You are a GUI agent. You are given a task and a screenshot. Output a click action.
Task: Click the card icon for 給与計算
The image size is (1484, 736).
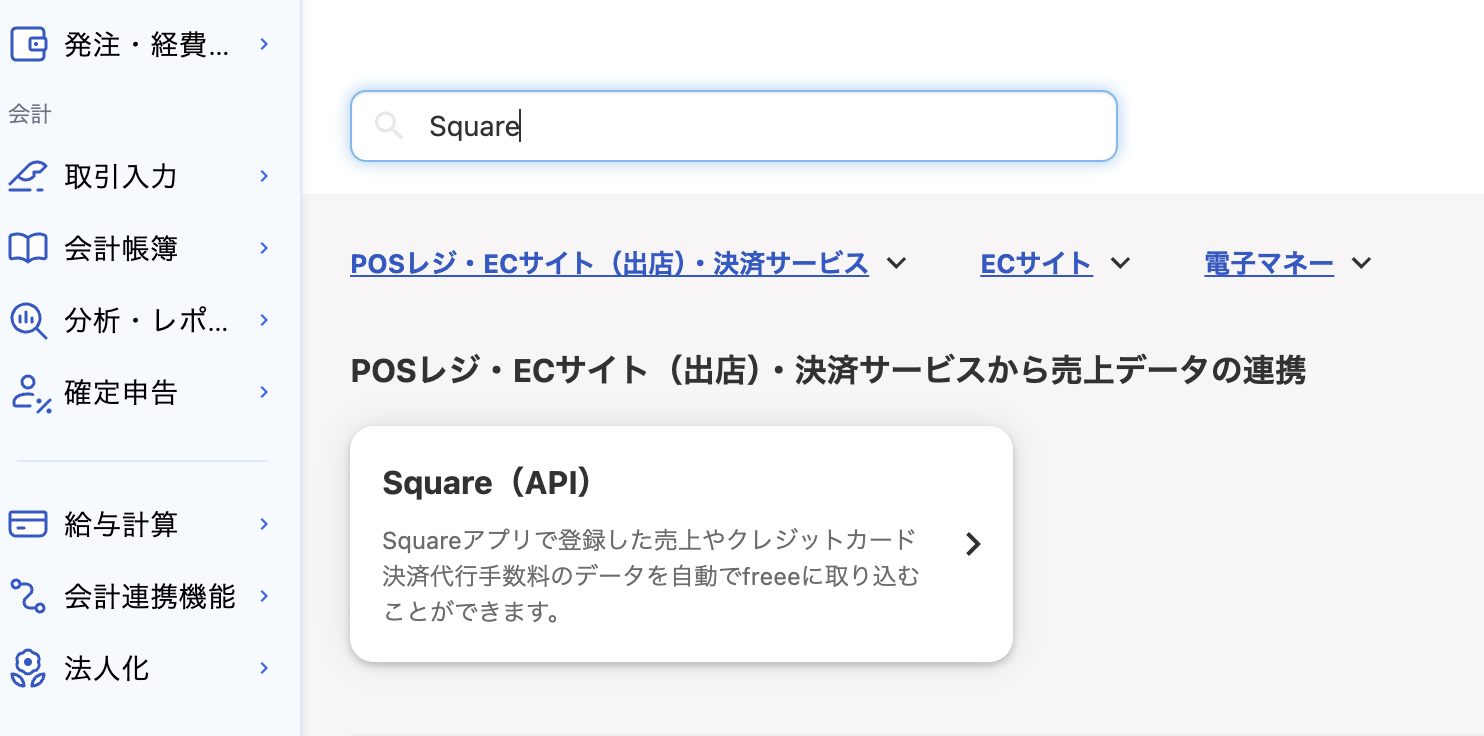coord(28,524)
